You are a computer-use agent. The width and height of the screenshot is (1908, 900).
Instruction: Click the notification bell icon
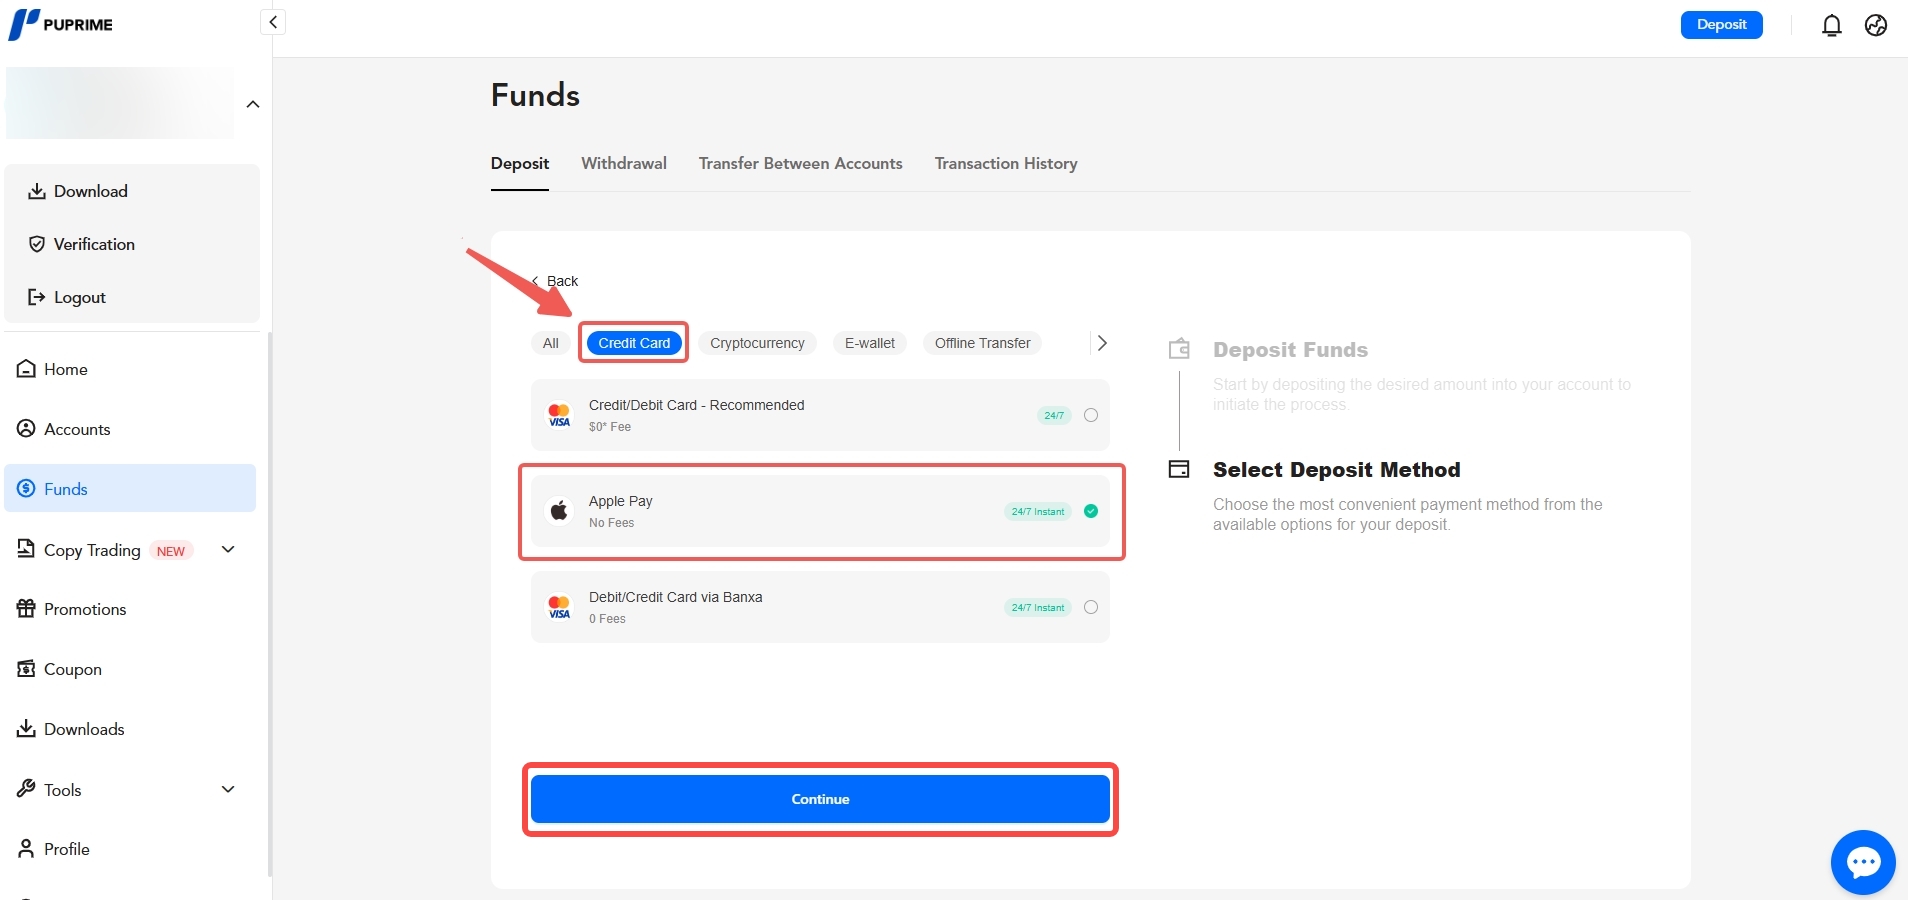tap(1831, 26)
